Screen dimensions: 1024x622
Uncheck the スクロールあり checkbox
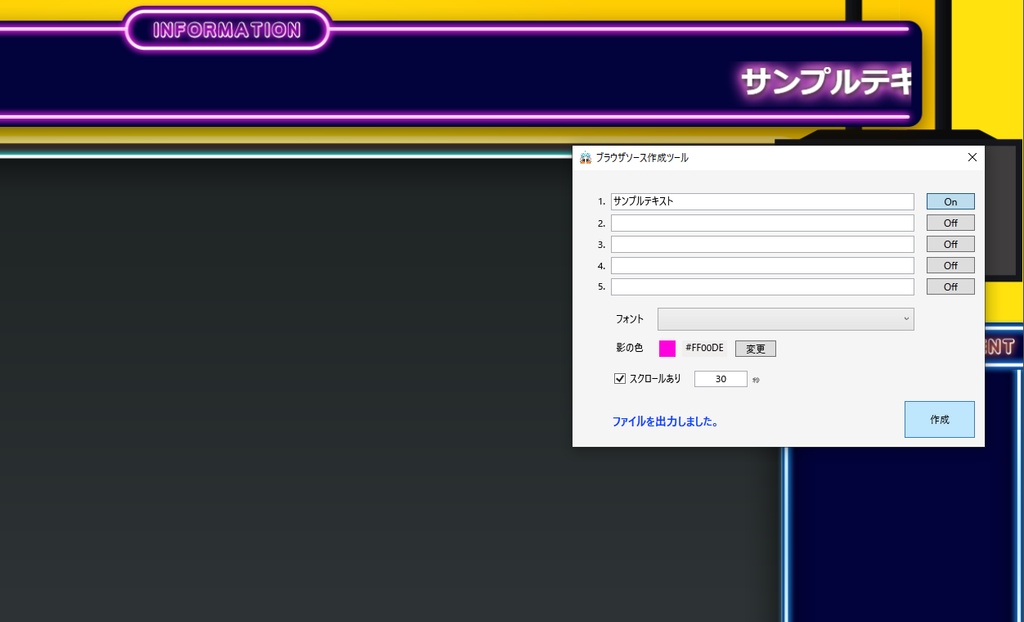620,378
